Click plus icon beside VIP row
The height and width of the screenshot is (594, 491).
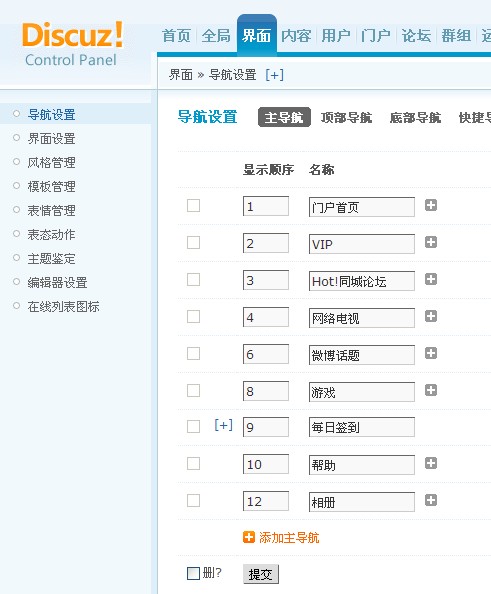431,242
